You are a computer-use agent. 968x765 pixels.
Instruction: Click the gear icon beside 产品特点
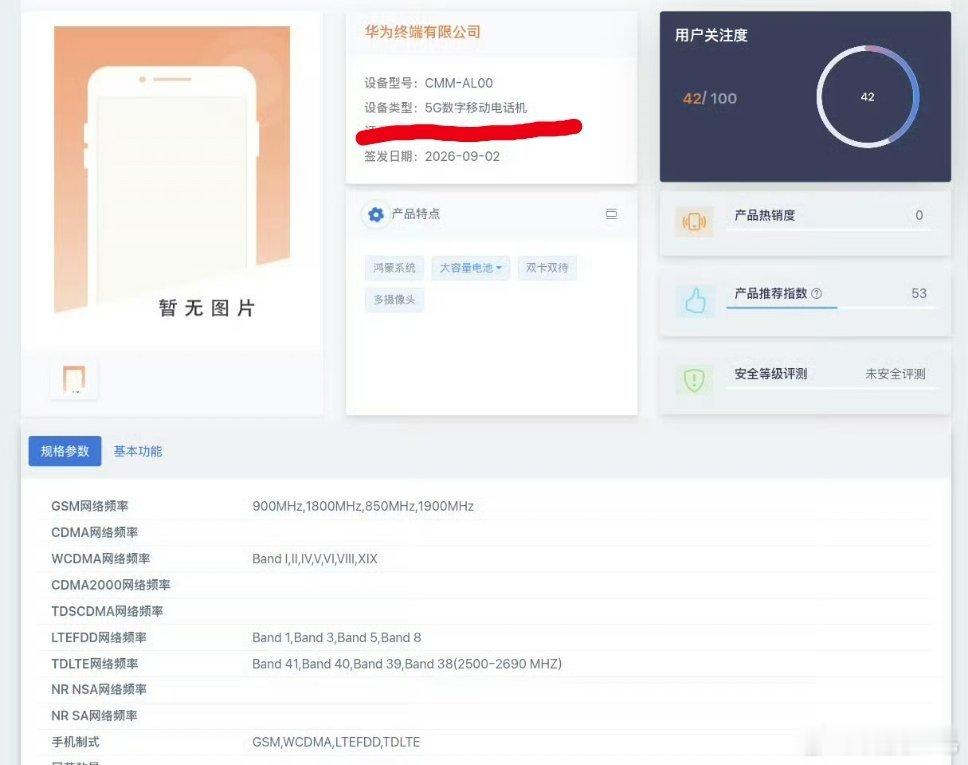coord(375,214)
